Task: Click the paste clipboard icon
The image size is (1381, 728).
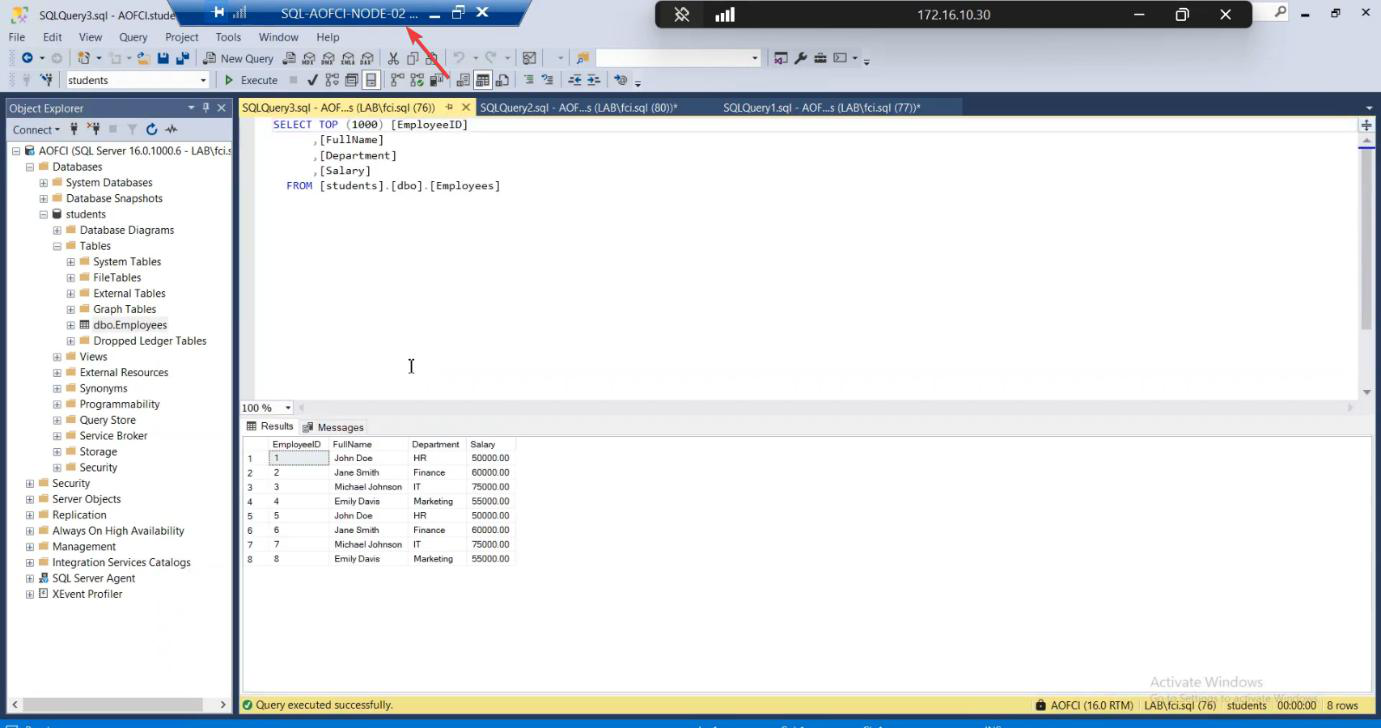Action: pos(432,58)
